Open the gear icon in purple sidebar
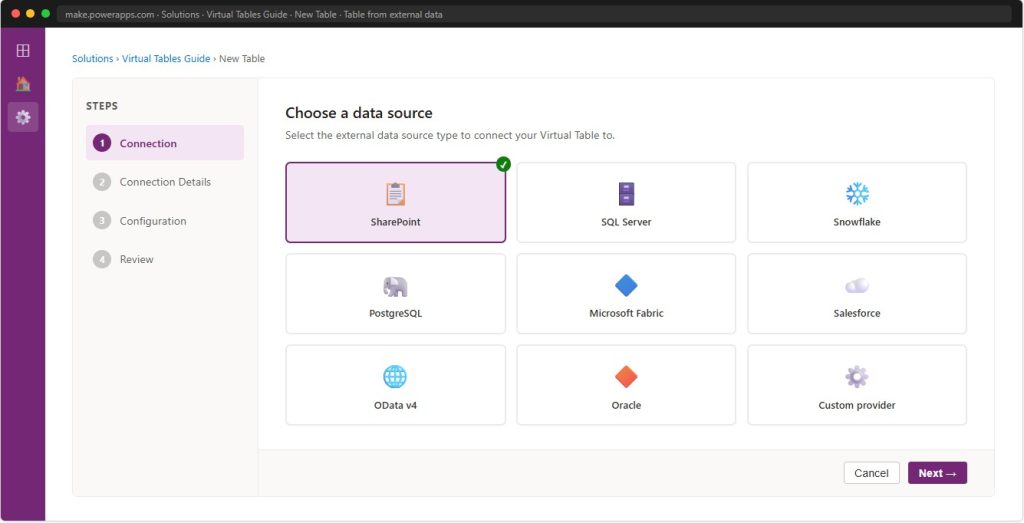This screenshot has height=523, width=1024. click(23, 117)
